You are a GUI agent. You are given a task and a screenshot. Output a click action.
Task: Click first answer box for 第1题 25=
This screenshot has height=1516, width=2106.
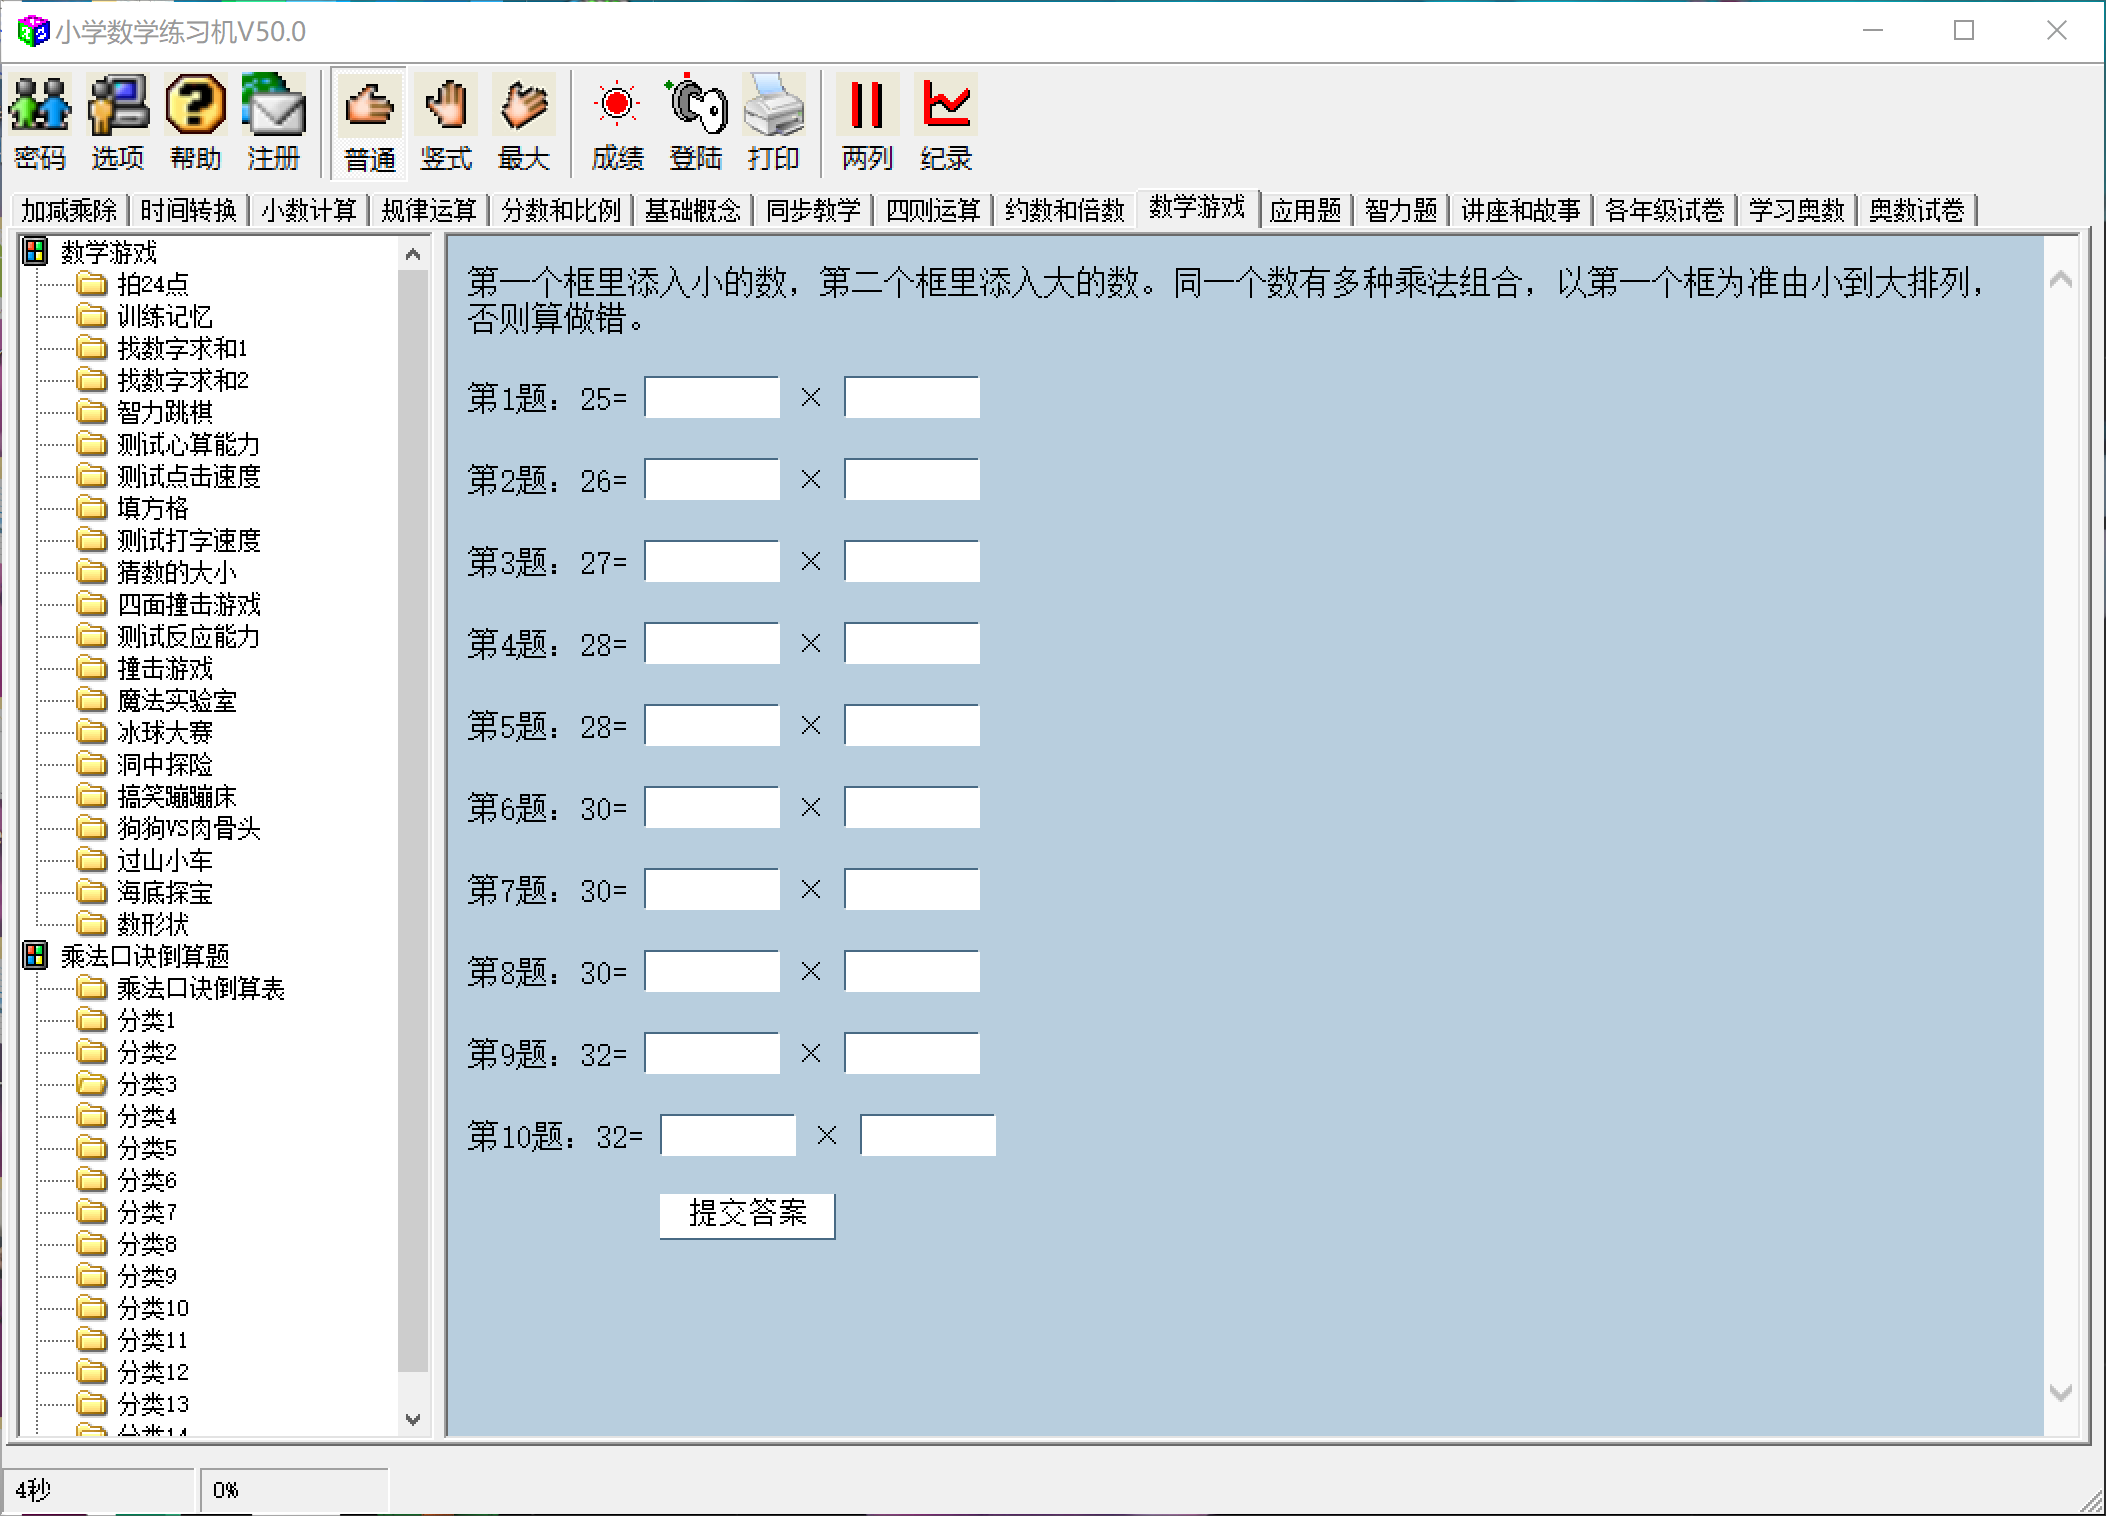(712, 398)
